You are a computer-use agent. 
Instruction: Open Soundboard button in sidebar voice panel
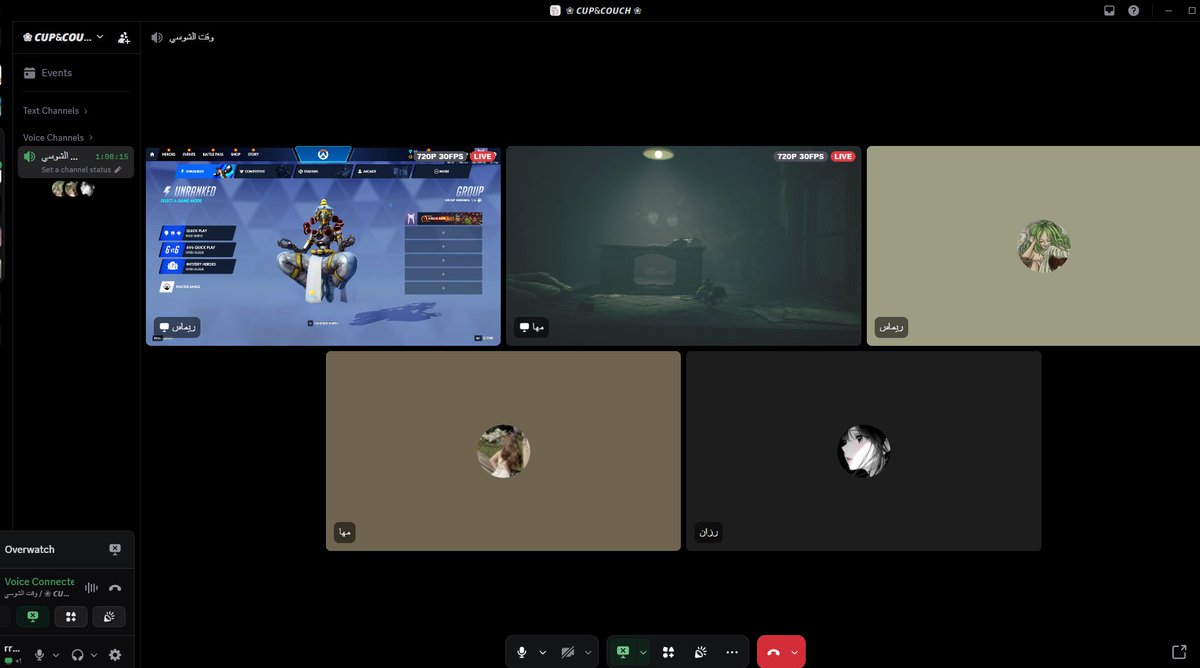point(109,617)
